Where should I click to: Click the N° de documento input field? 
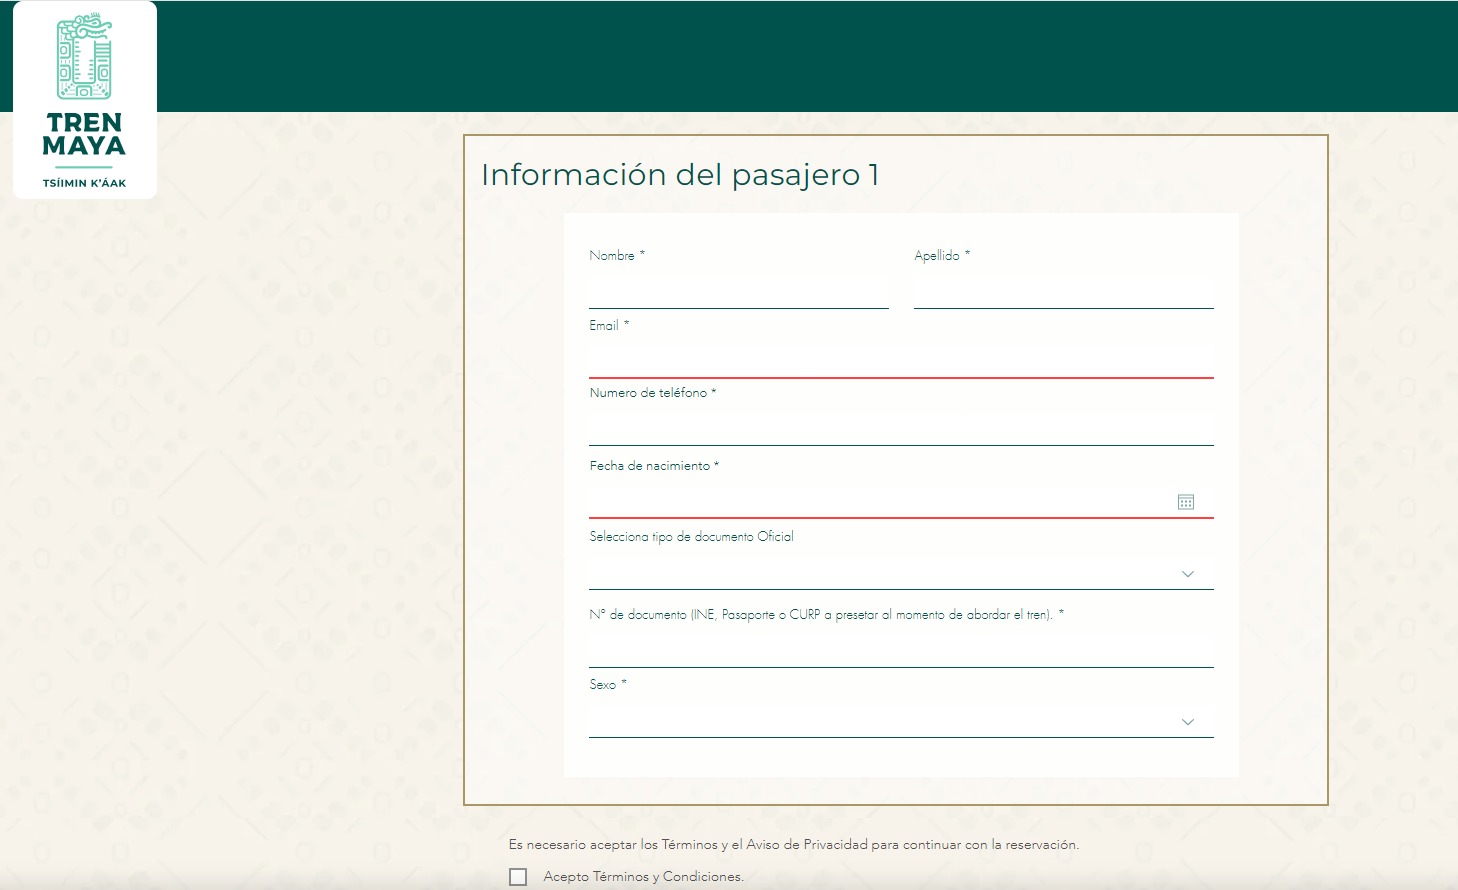(x=901, y=650)
